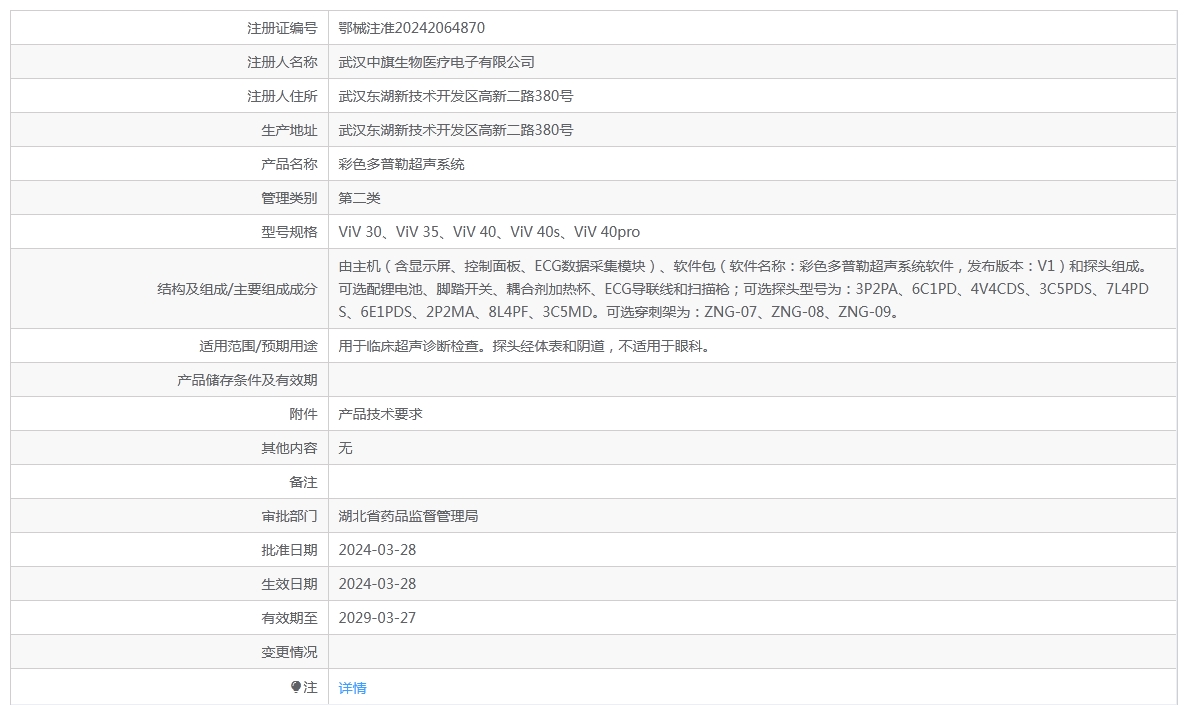Select structure description starting 由主机
Image resolution: width=1189 pixels, height=705 pixels.
pos(745,289)
